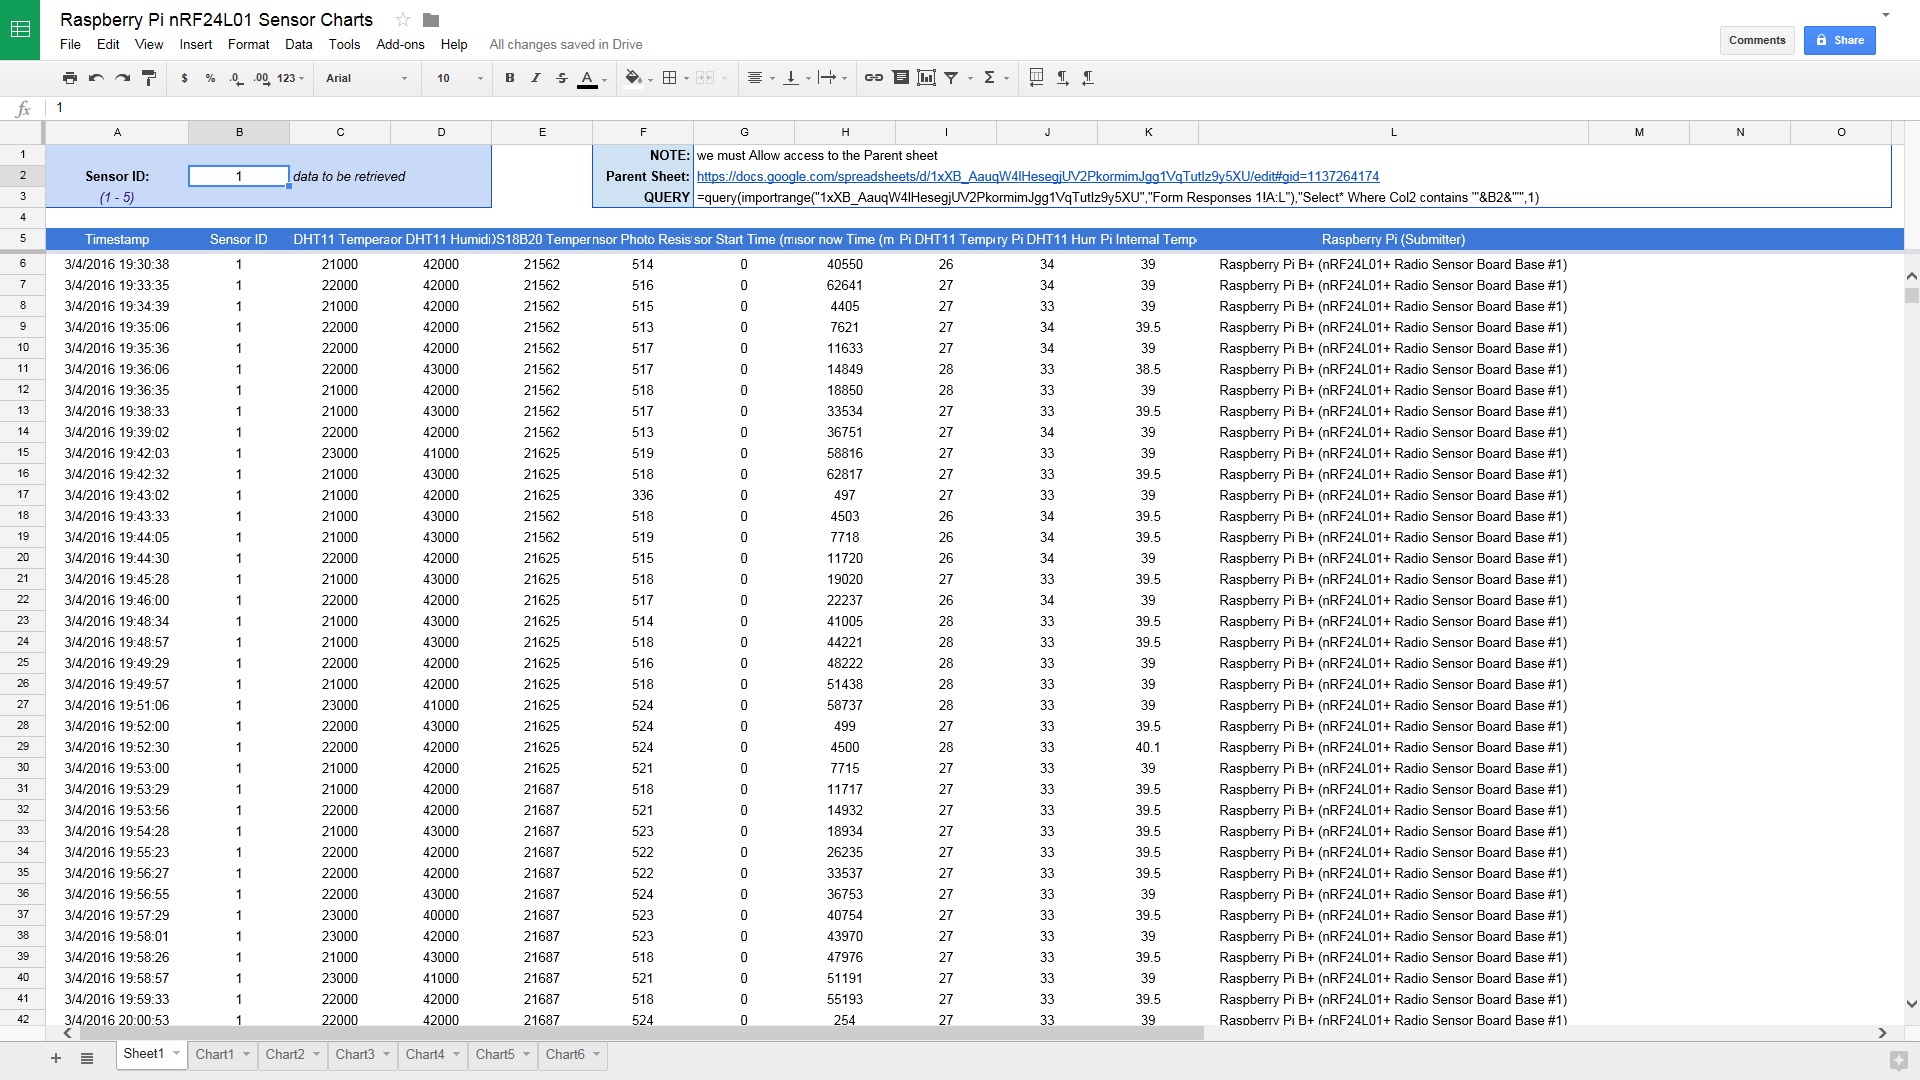The height and width of the screenshot is (1080, 1920).
Task: Switch to the Chart2 tab
Action: pos(285,1054)
